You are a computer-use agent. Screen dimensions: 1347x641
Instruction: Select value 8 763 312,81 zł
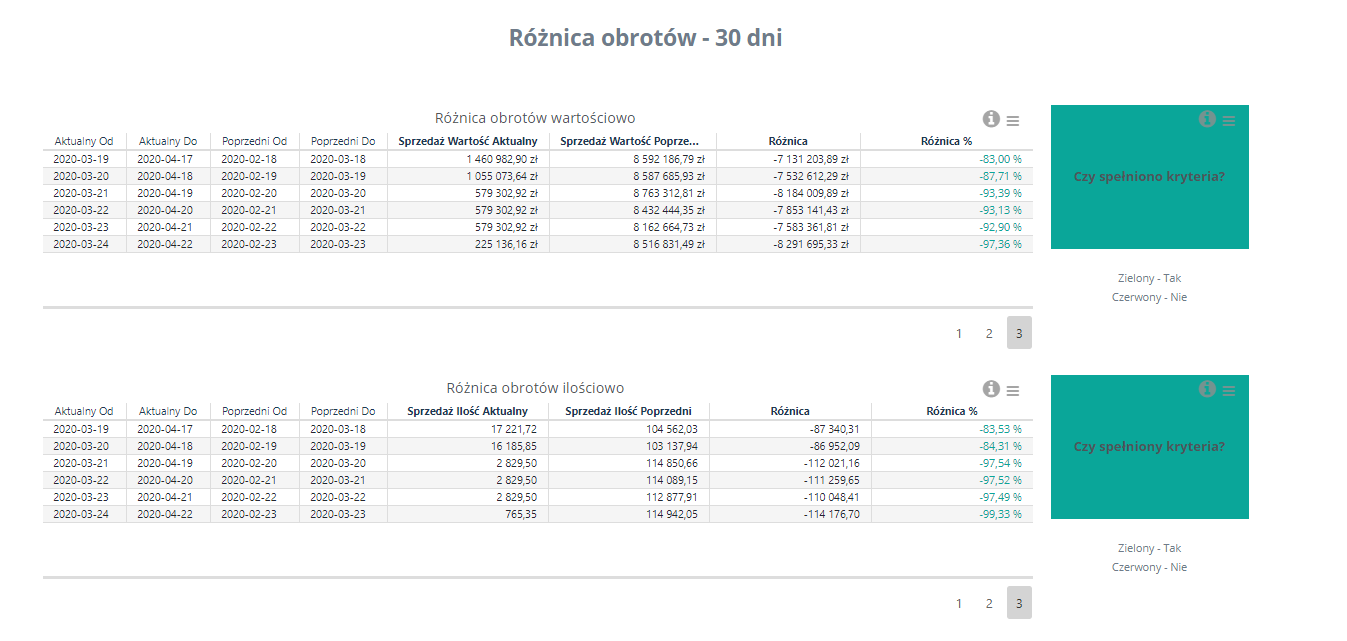point(669,193)
